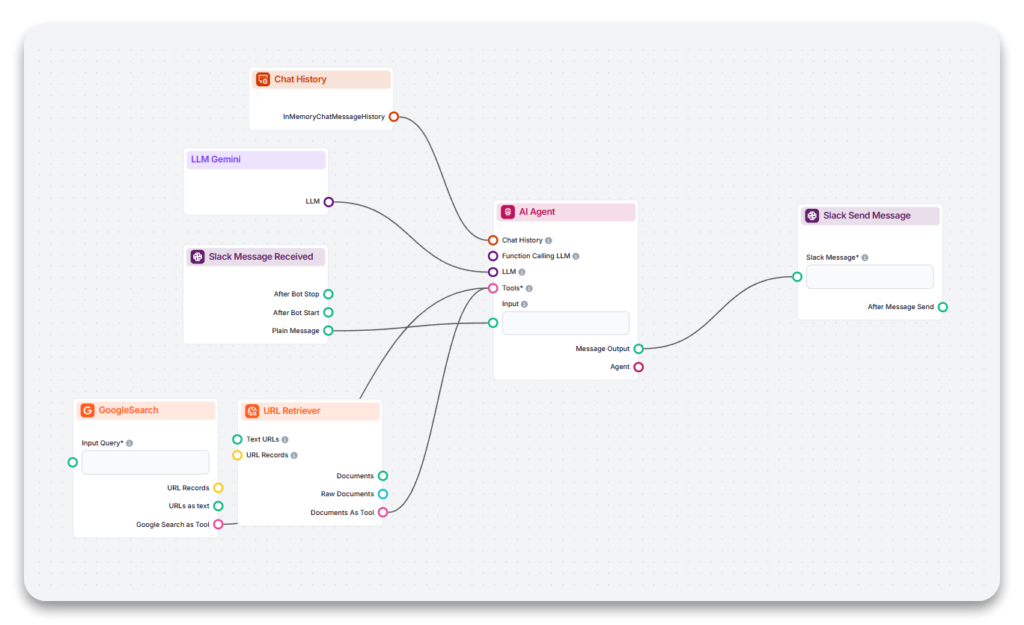The width and height of the screenshot is (1024, 625).
Task: Click the InMemoryChatMessageHistory label
Action: (x=334, y=117)
